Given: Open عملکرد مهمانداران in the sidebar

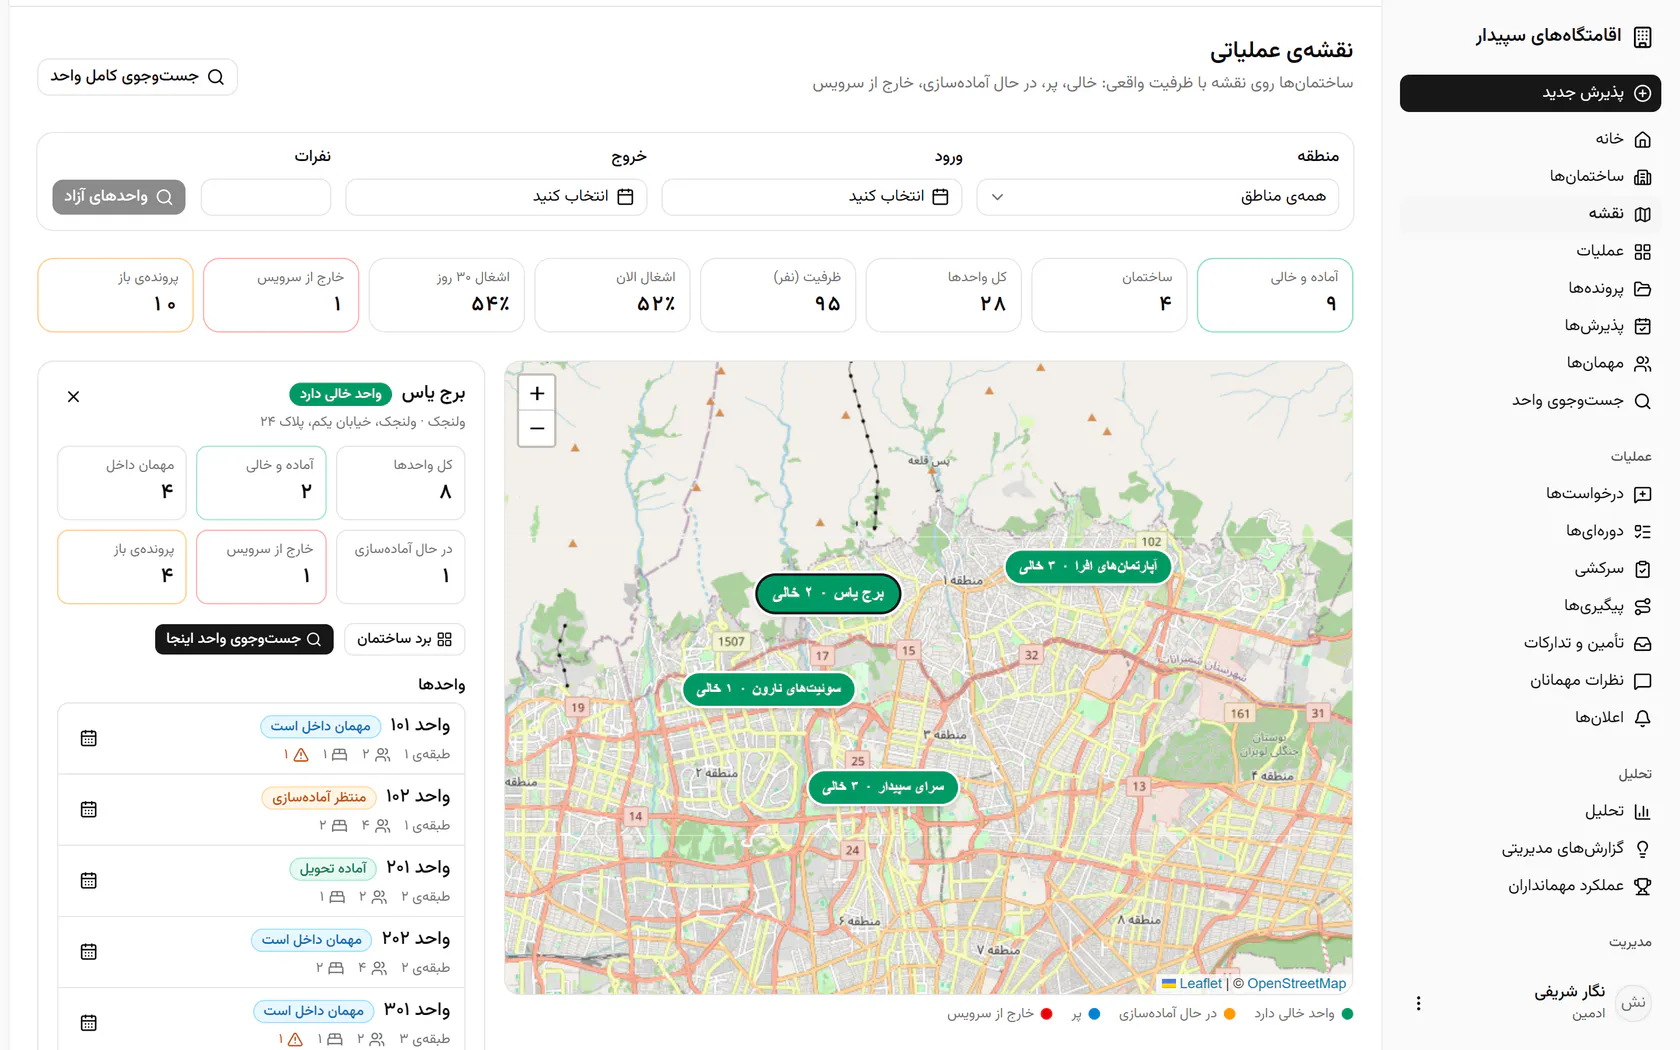Looking at the screenshot, I should [x=1530, y=886].
